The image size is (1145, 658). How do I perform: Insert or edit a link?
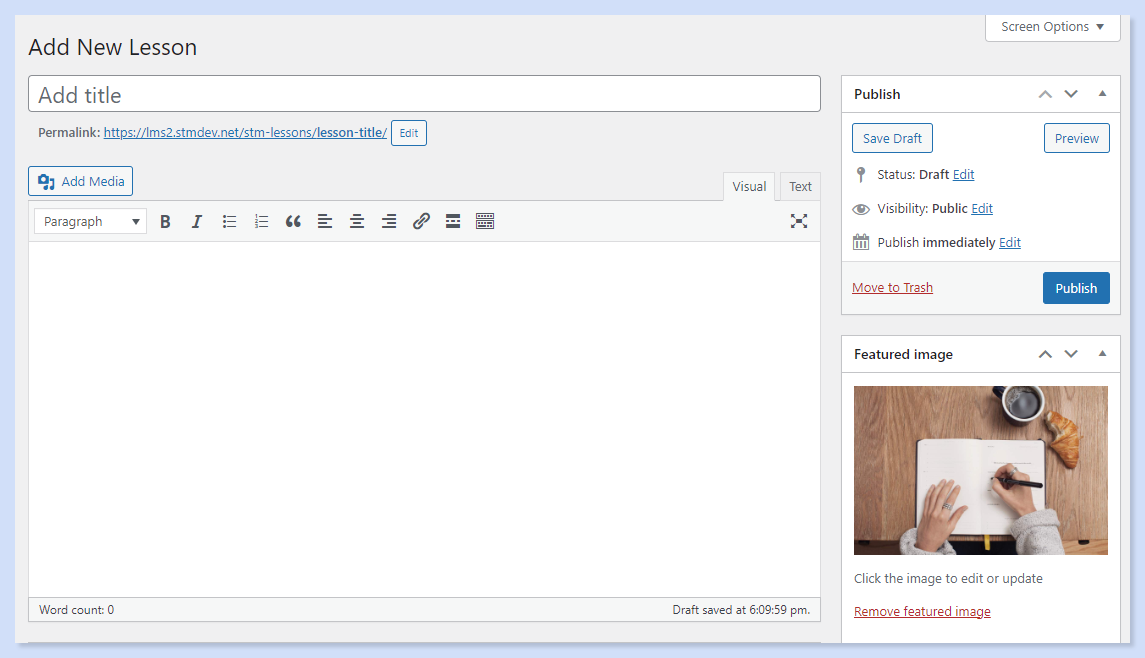(x=421, y=221)
